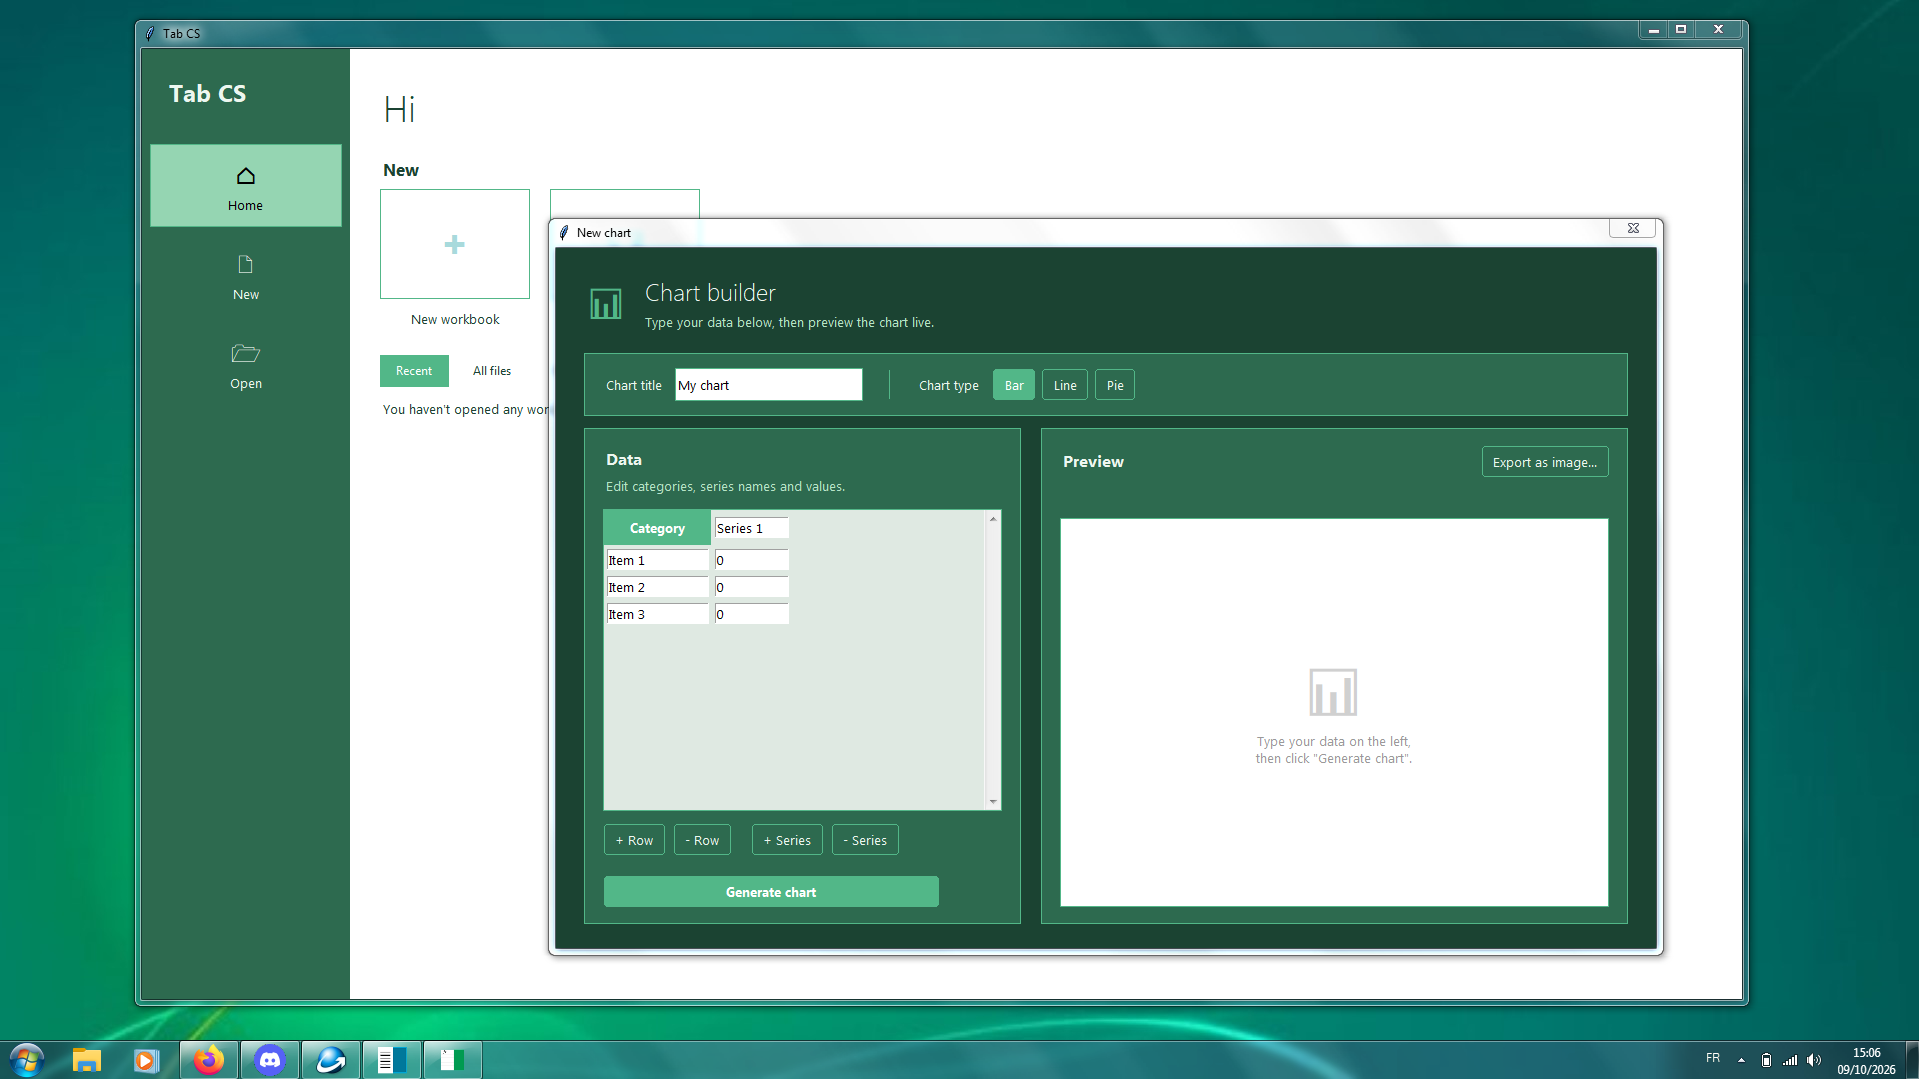Open the Windows Start menu
Screen dimensions: 1919x1079
27,1059
